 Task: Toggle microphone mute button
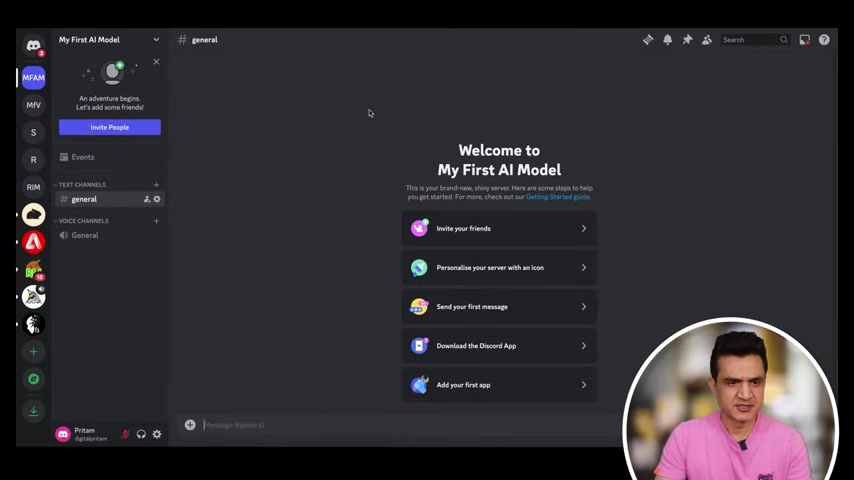[x=125, y=434]
